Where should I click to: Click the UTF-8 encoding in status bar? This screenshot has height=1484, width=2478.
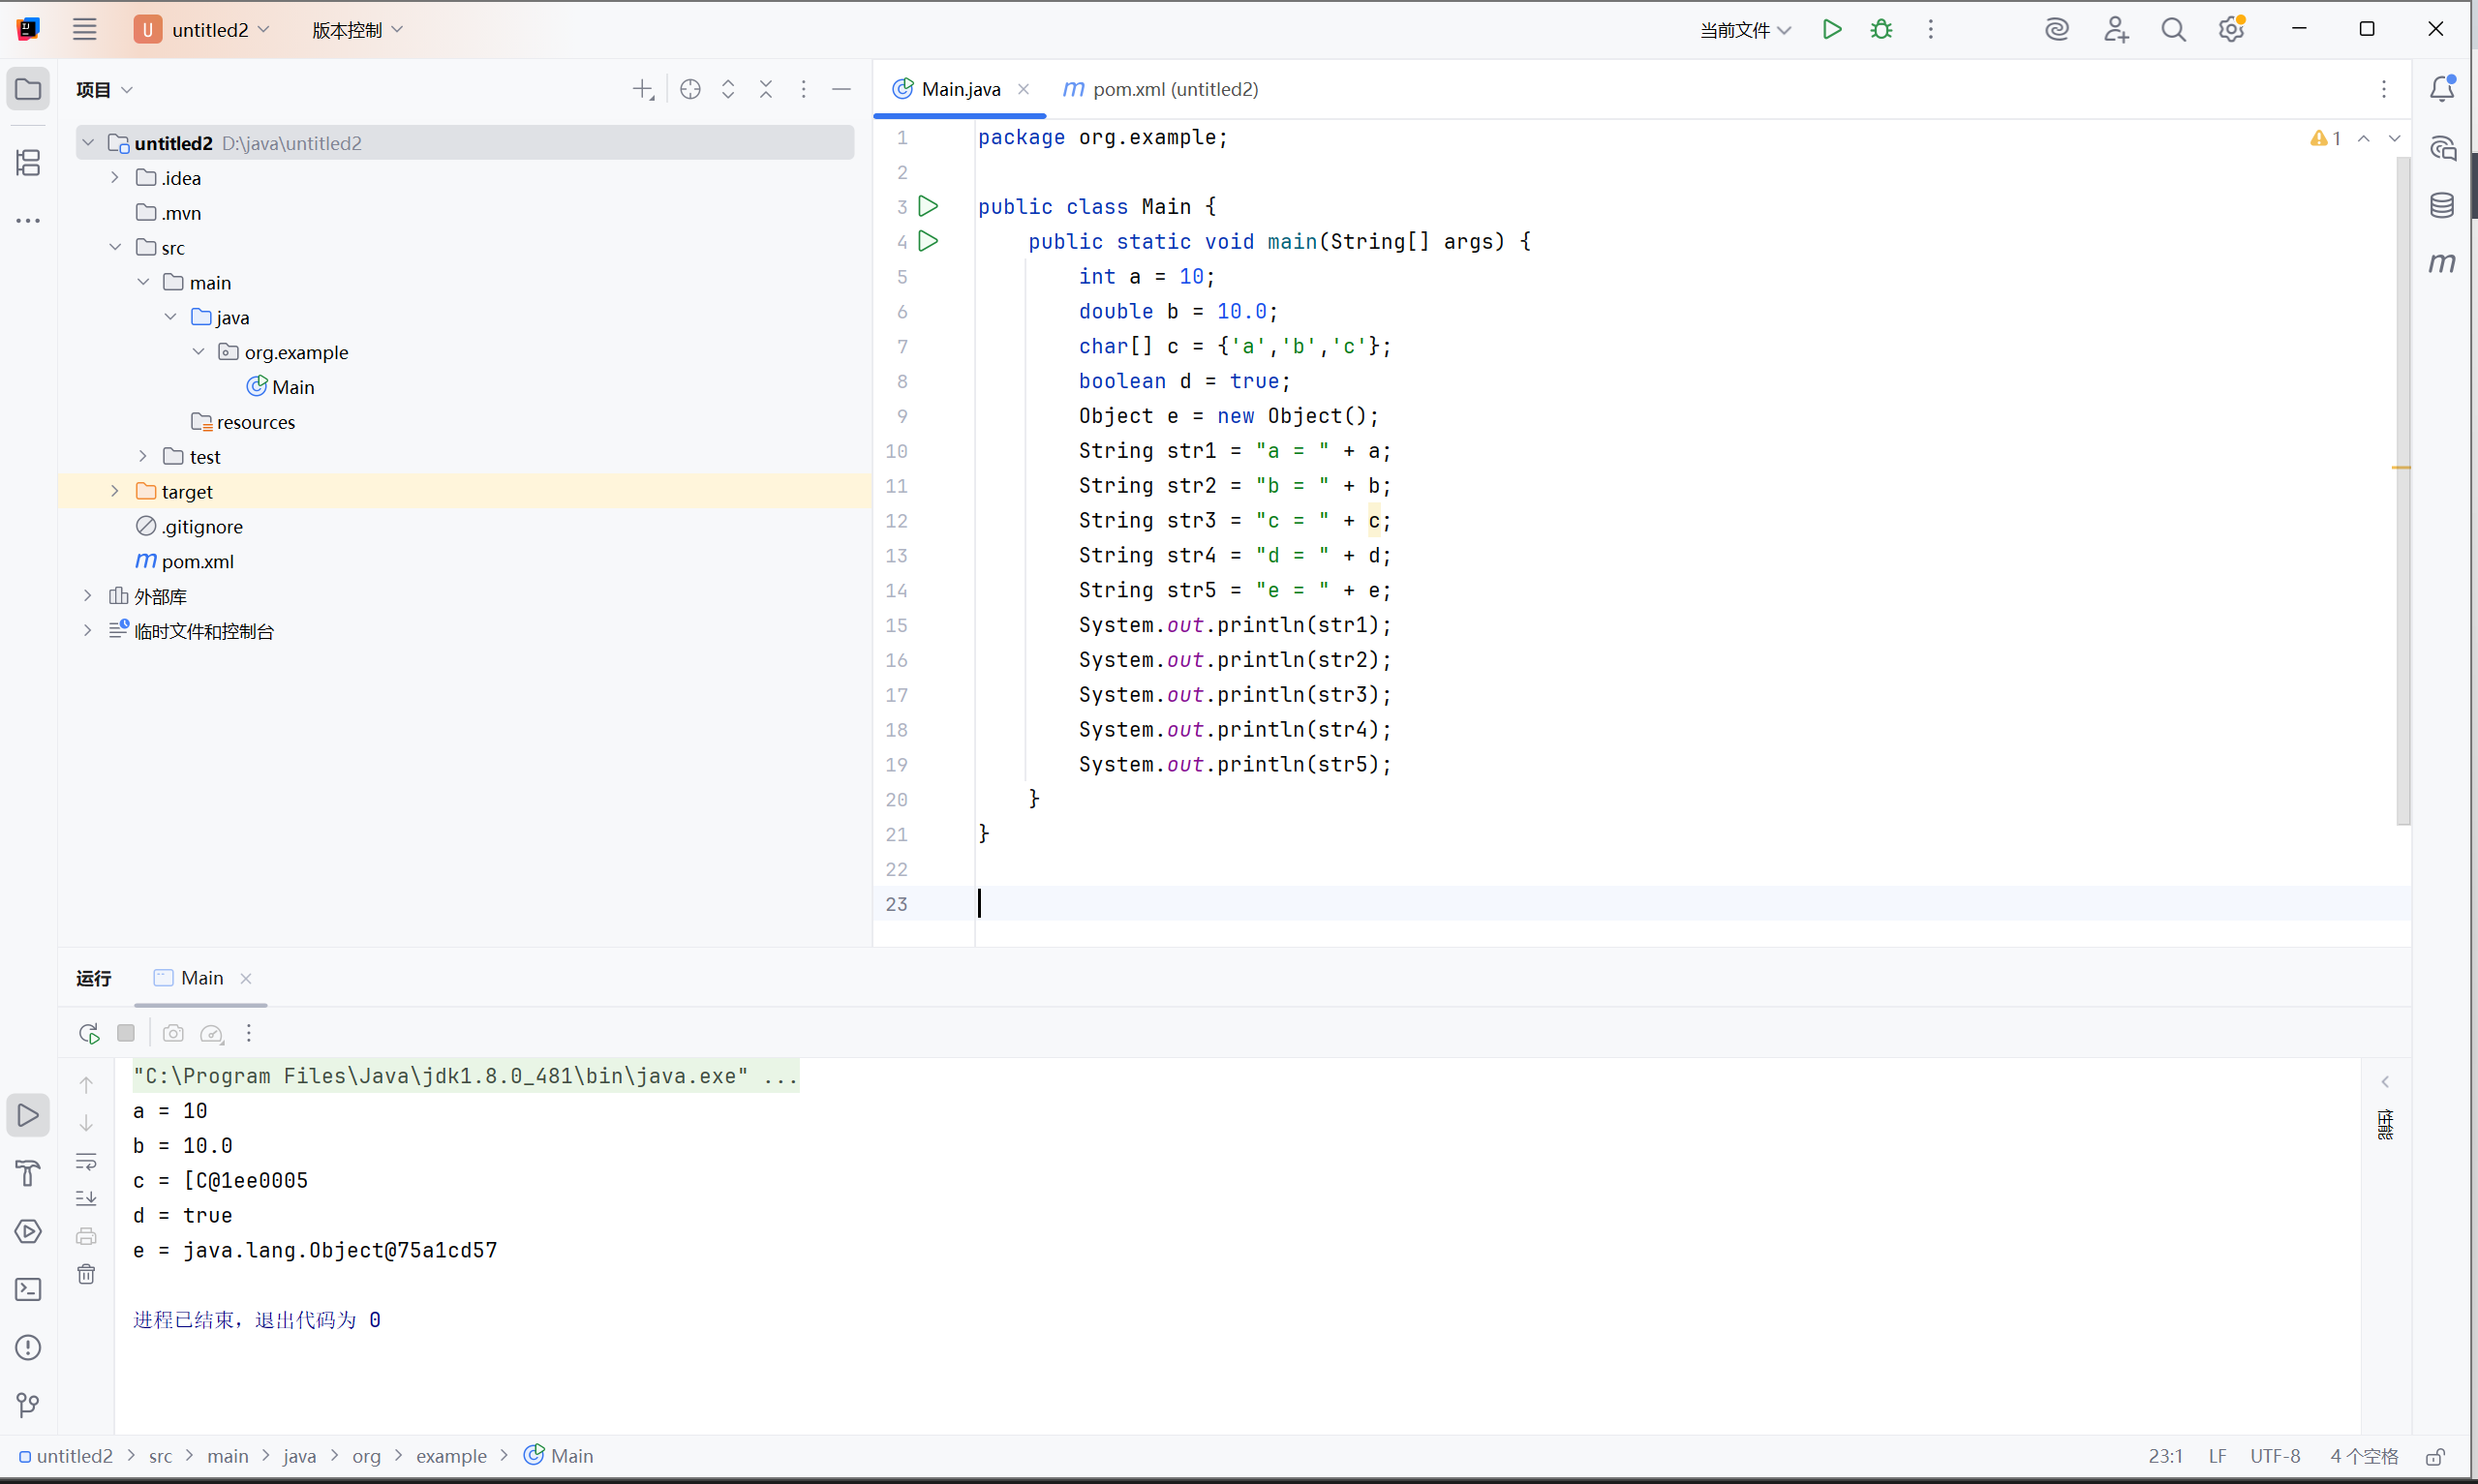click(x=2275, y=1456)
